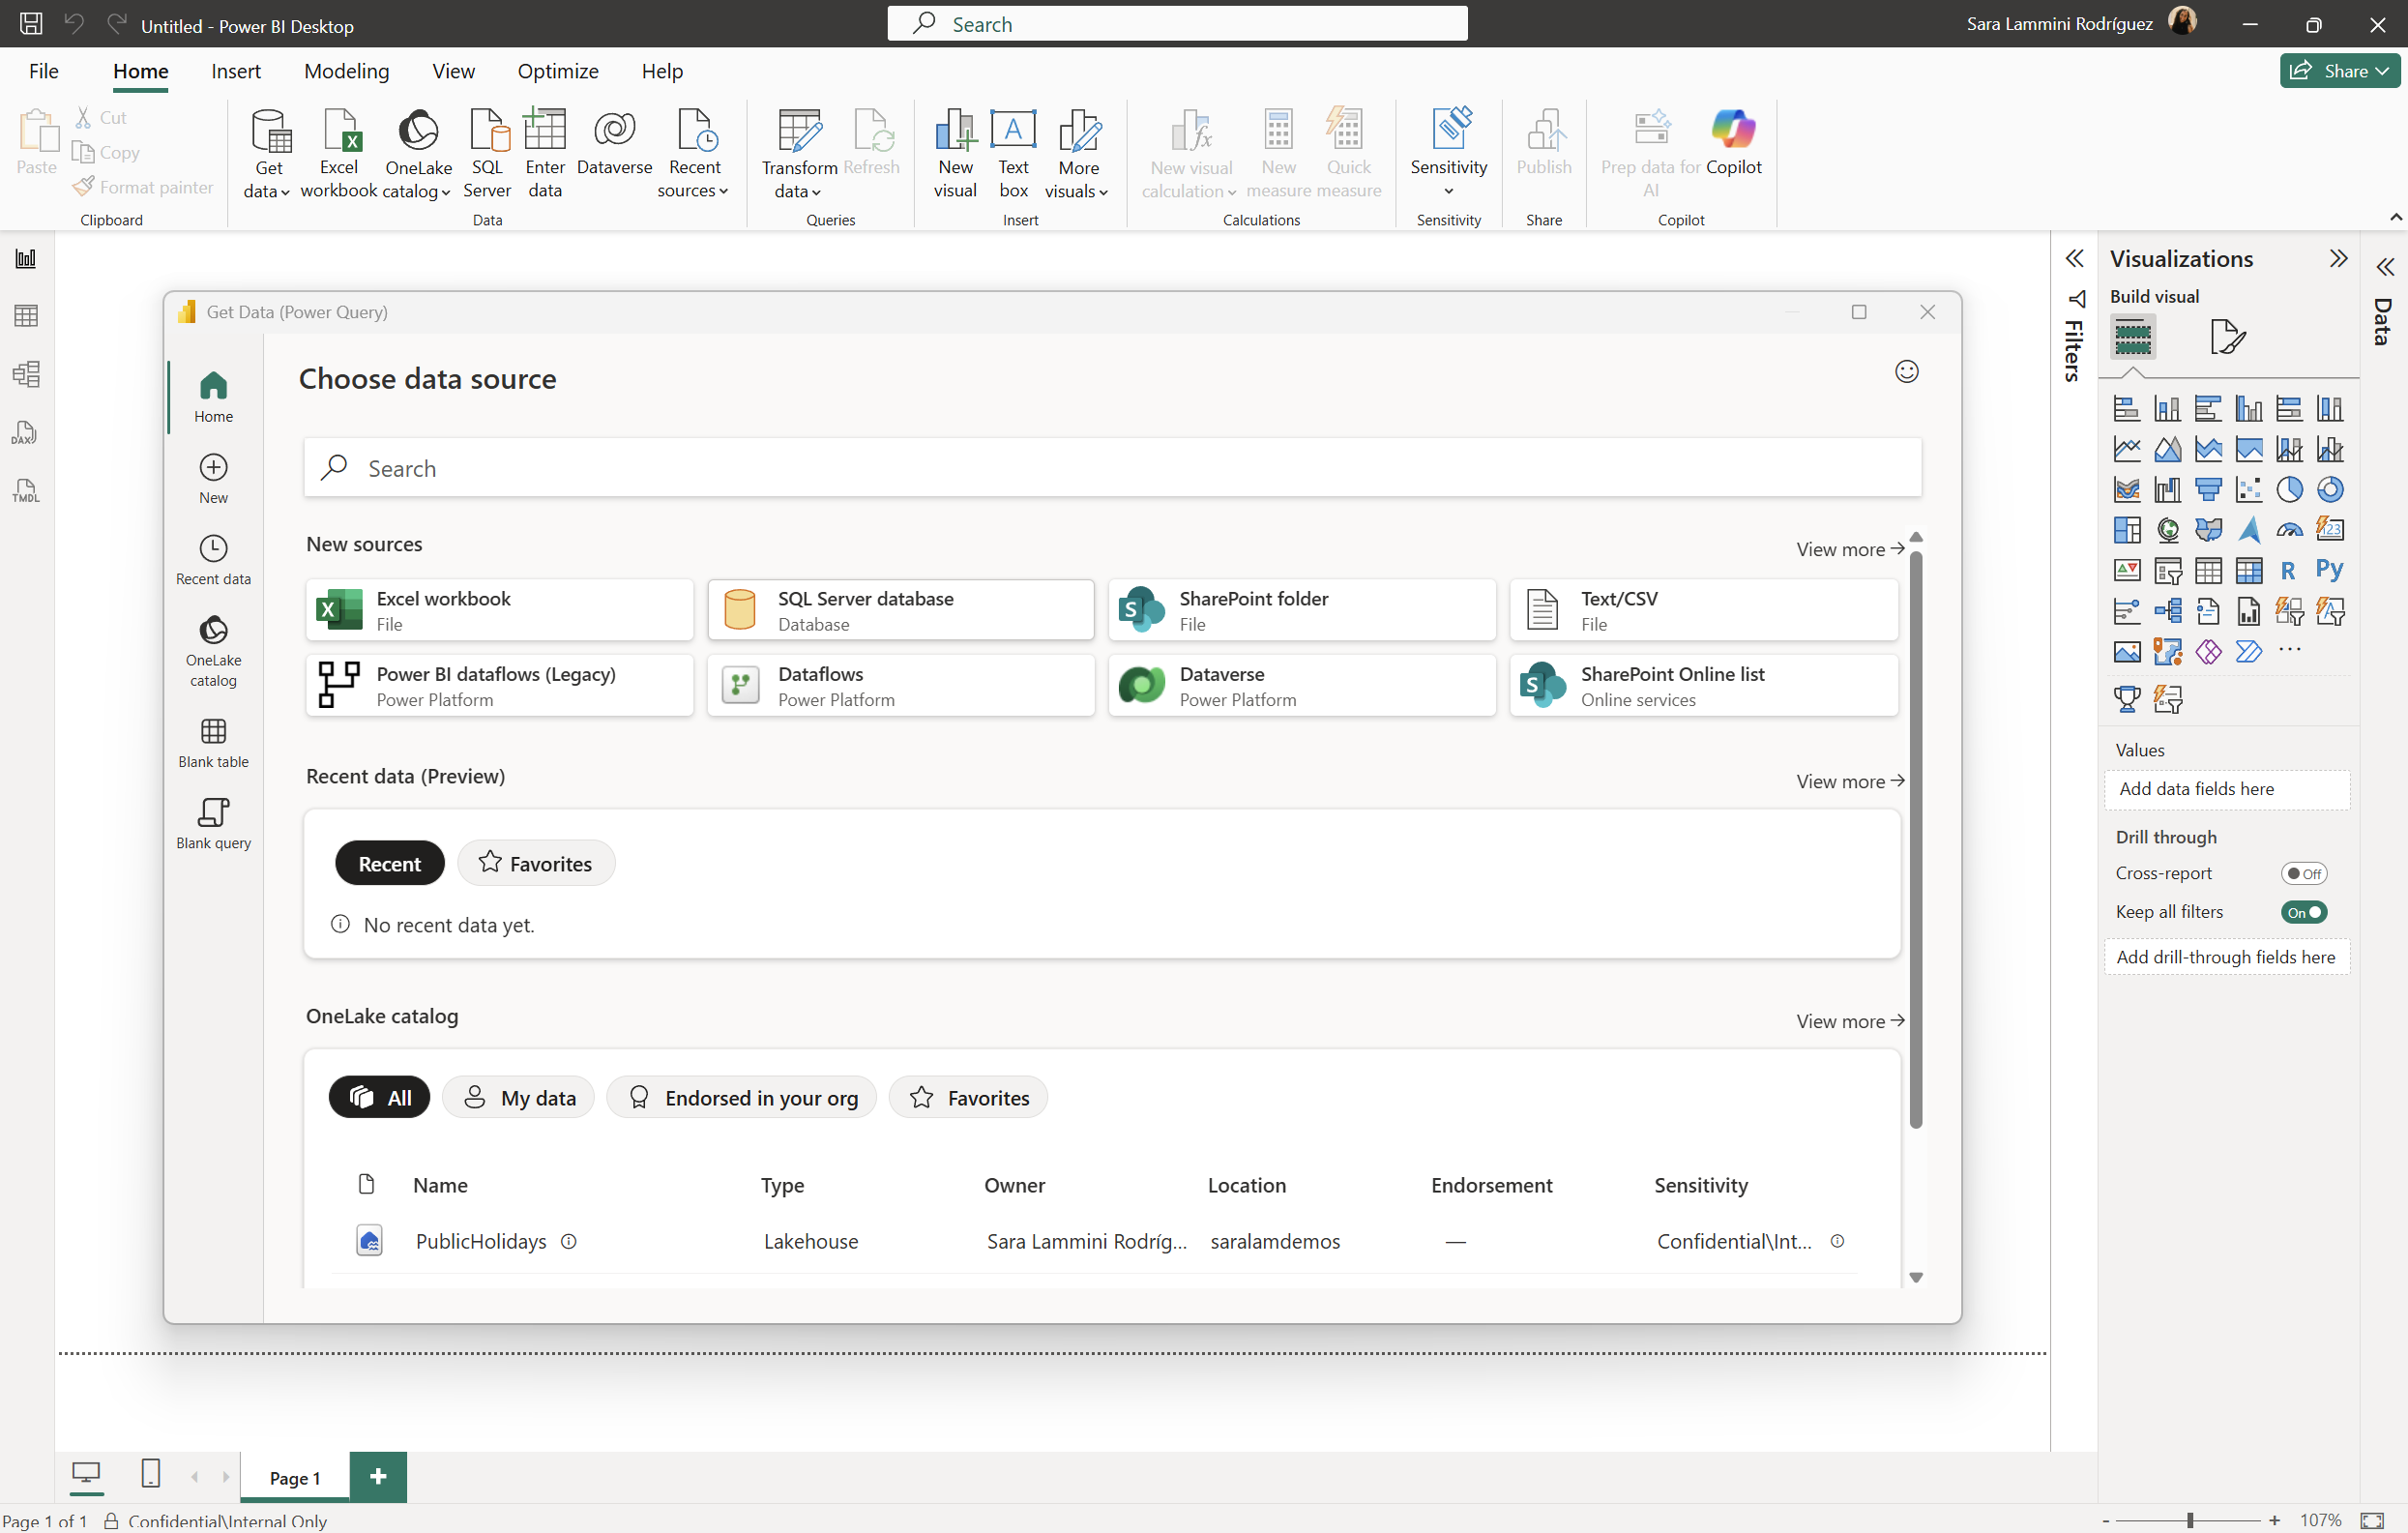The image size is (2408, 1533).
Task: View more OneLake catalog items
Action: click(x=1850, y=1021)
